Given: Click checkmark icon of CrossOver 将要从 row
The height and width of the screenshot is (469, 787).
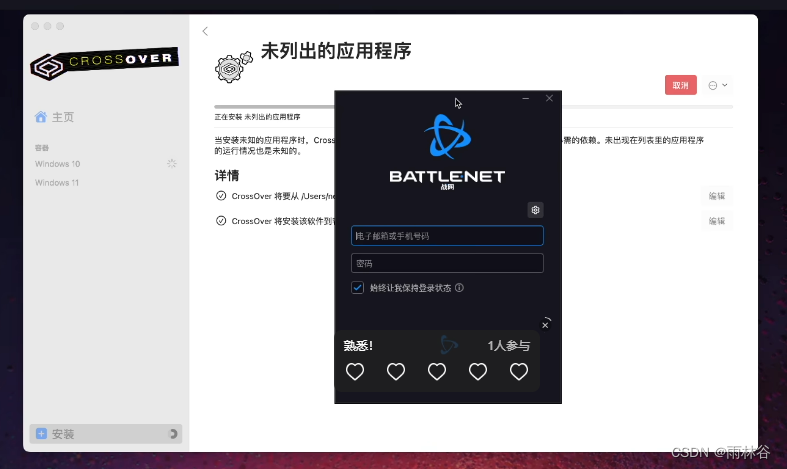Looking at the screenshot, I should (221, 196).
